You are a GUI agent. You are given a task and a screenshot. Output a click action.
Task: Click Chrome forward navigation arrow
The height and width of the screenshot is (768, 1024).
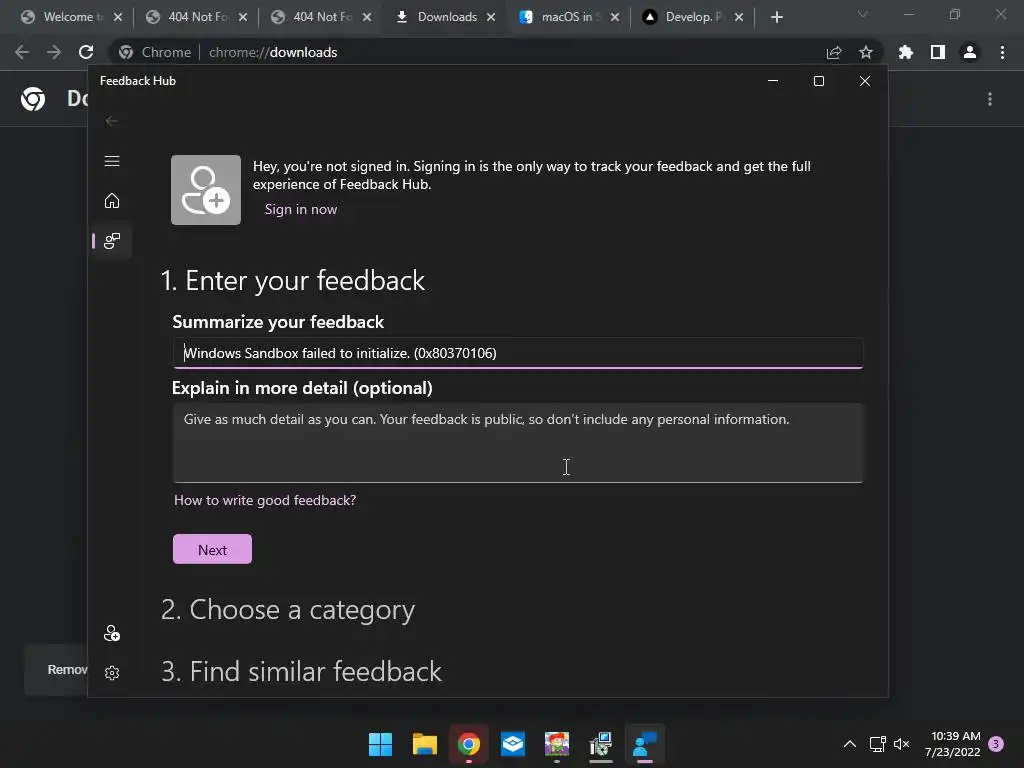pyautogui.click(x=54, y=52)
